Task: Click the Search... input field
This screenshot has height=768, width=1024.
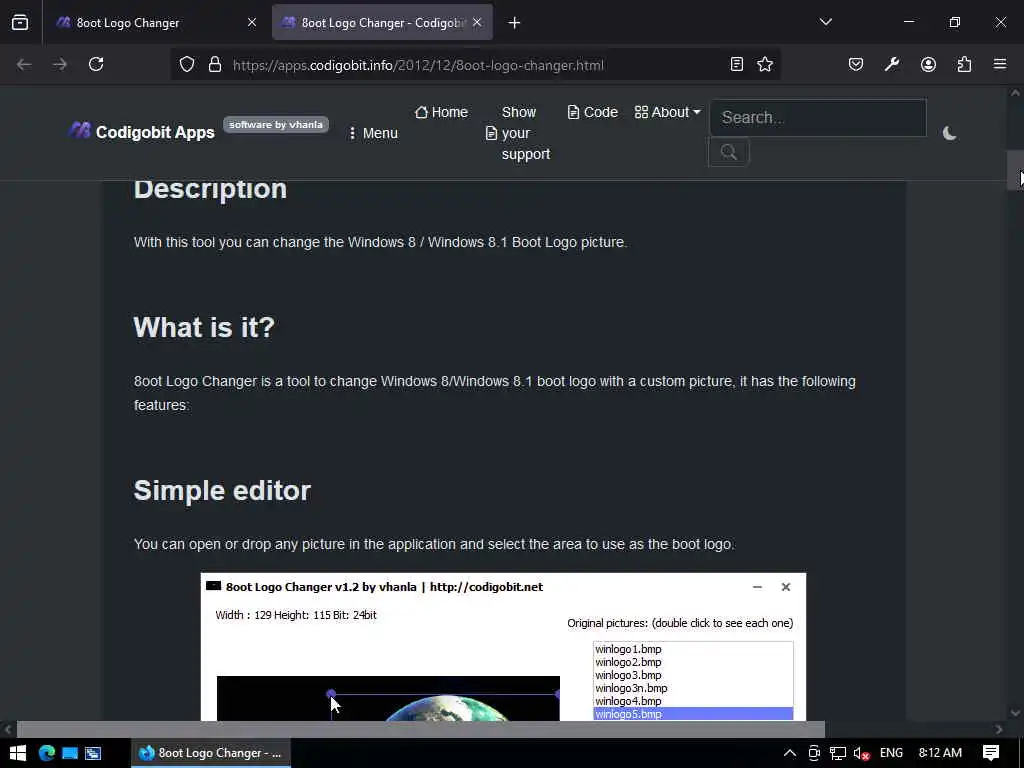Action: pos(818,118)
